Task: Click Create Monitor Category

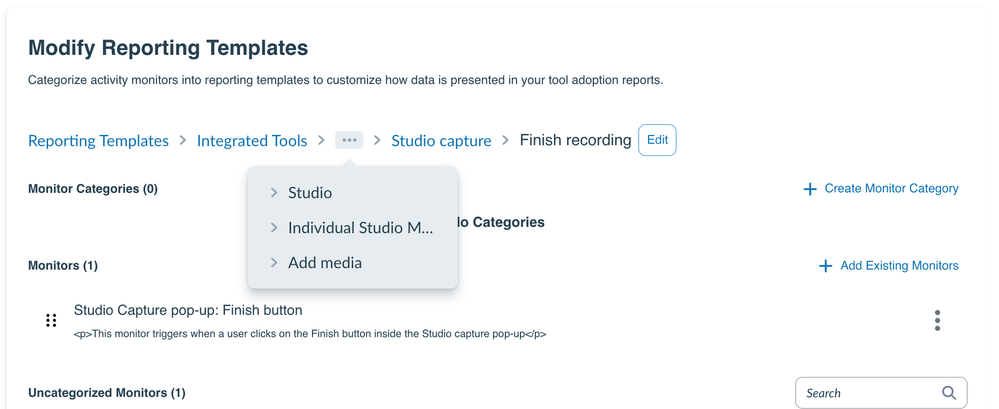Action: tap(880, 189)
